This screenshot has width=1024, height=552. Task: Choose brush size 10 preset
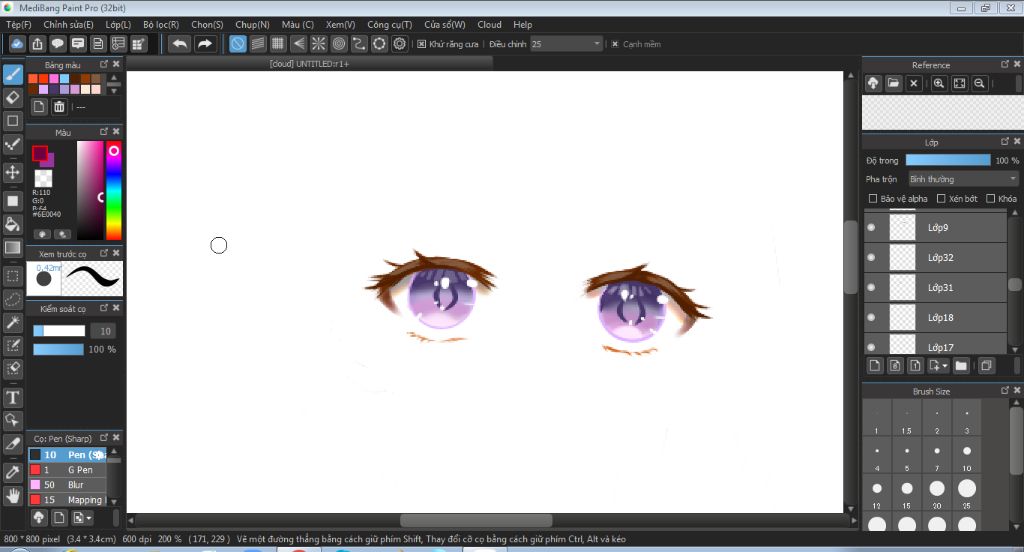click(x=967, y=457)
